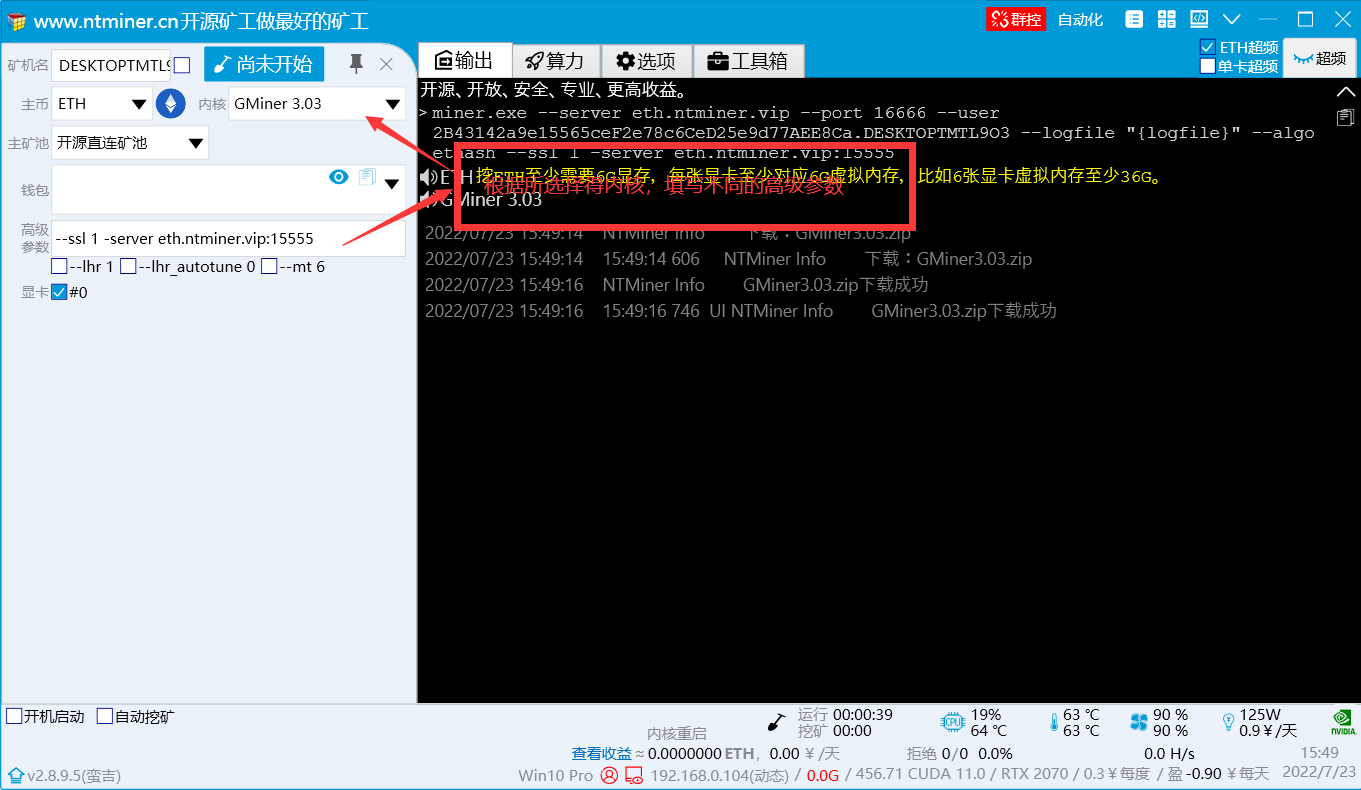Click the Ethereum coin logo icon

click(171, 104)
